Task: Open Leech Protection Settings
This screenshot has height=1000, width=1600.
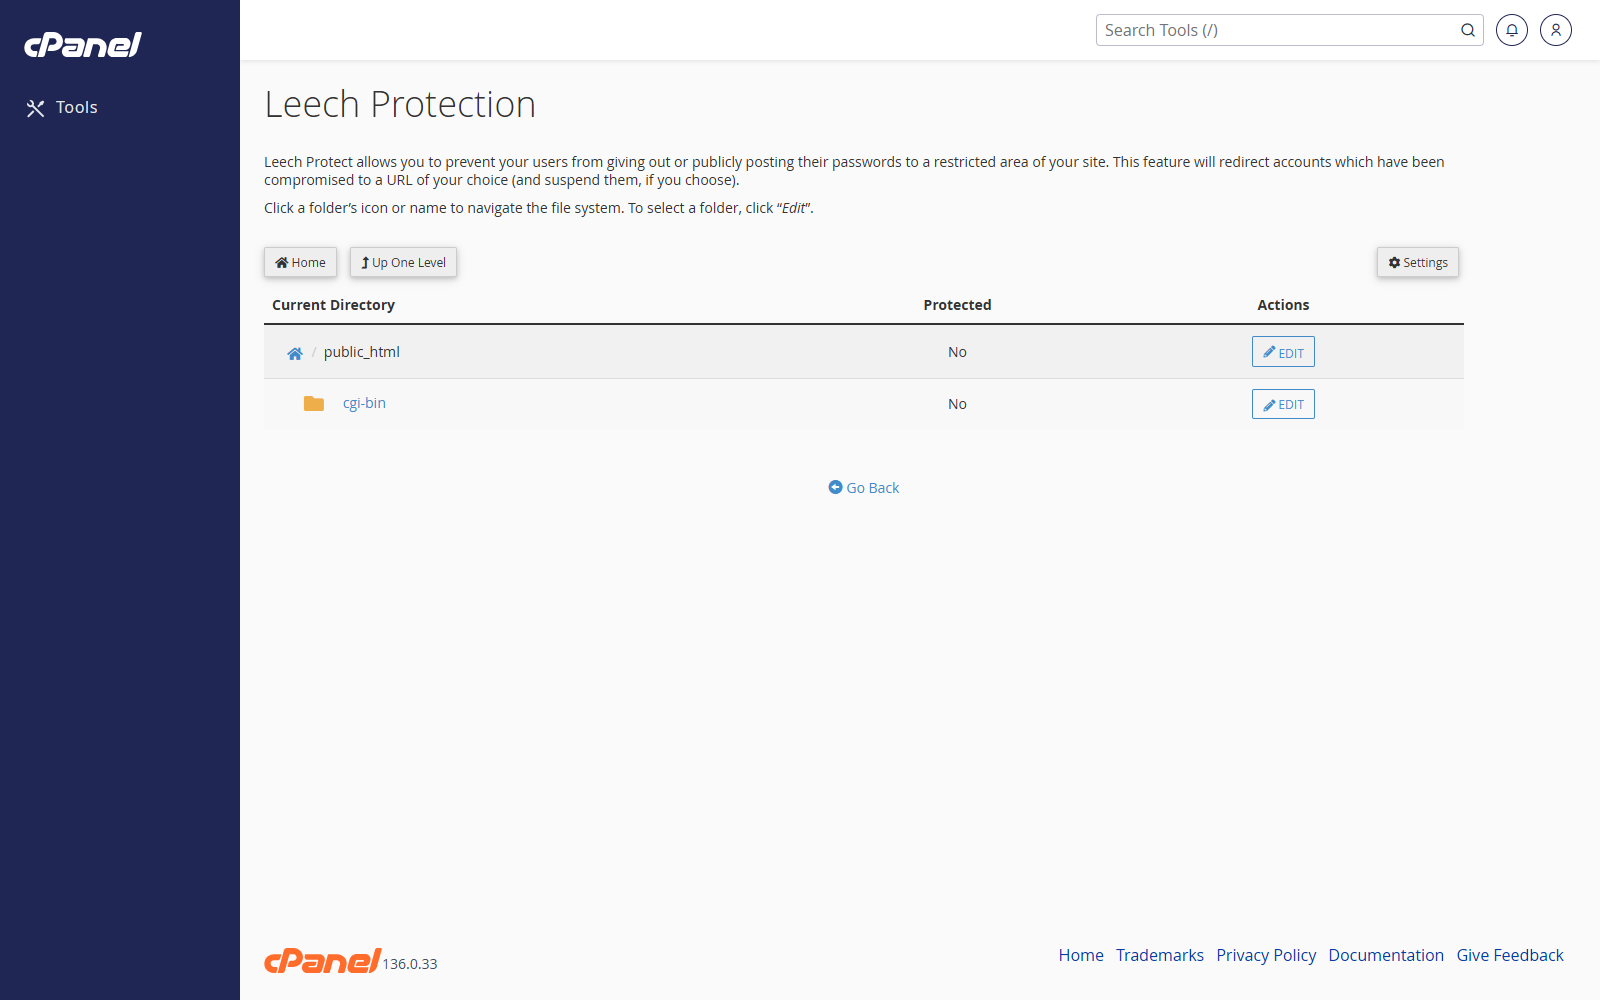Action: coord(1418,262)
